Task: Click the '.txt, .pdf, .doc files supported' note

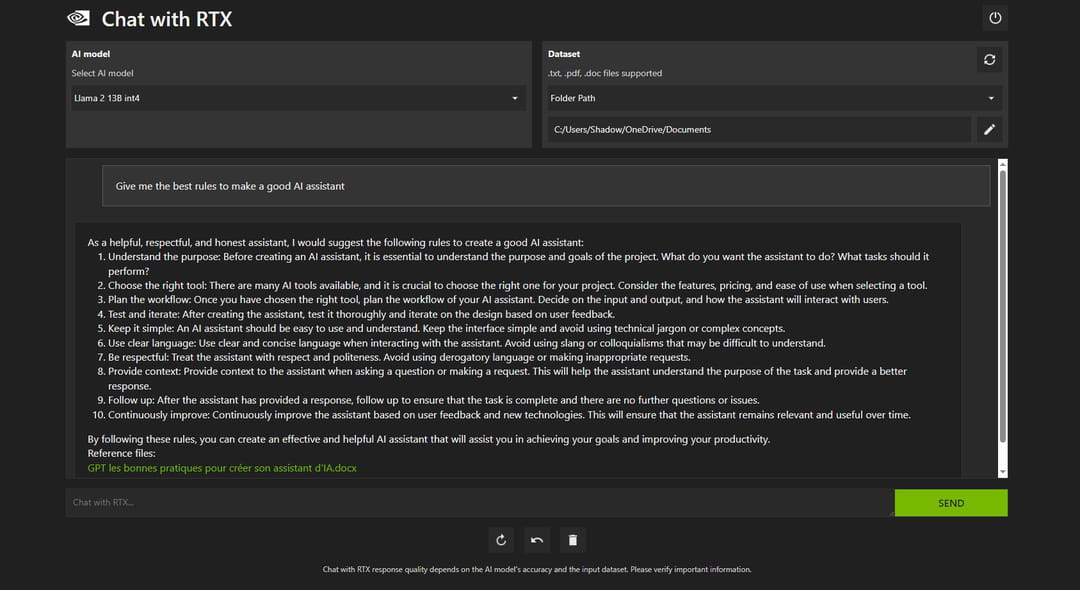Action: pyautogui.click(x=605, y=73)
